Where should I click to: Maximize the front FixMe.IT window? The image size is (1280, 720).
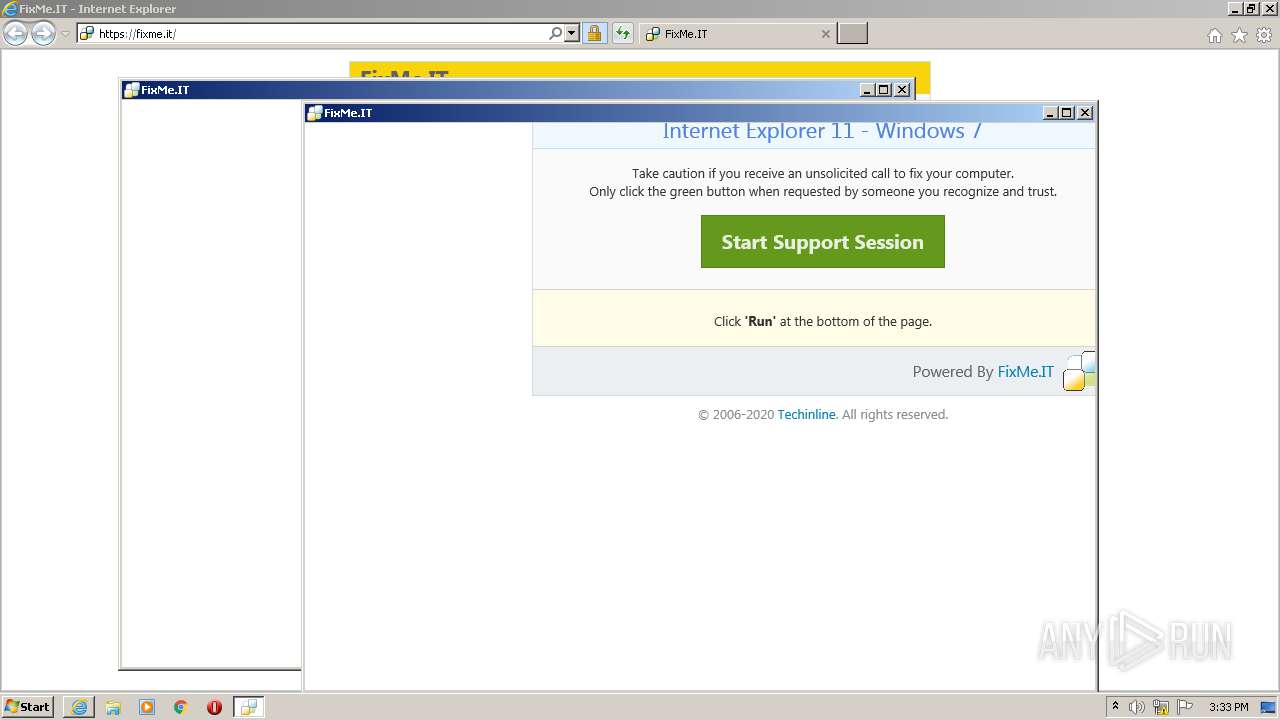1067,113
